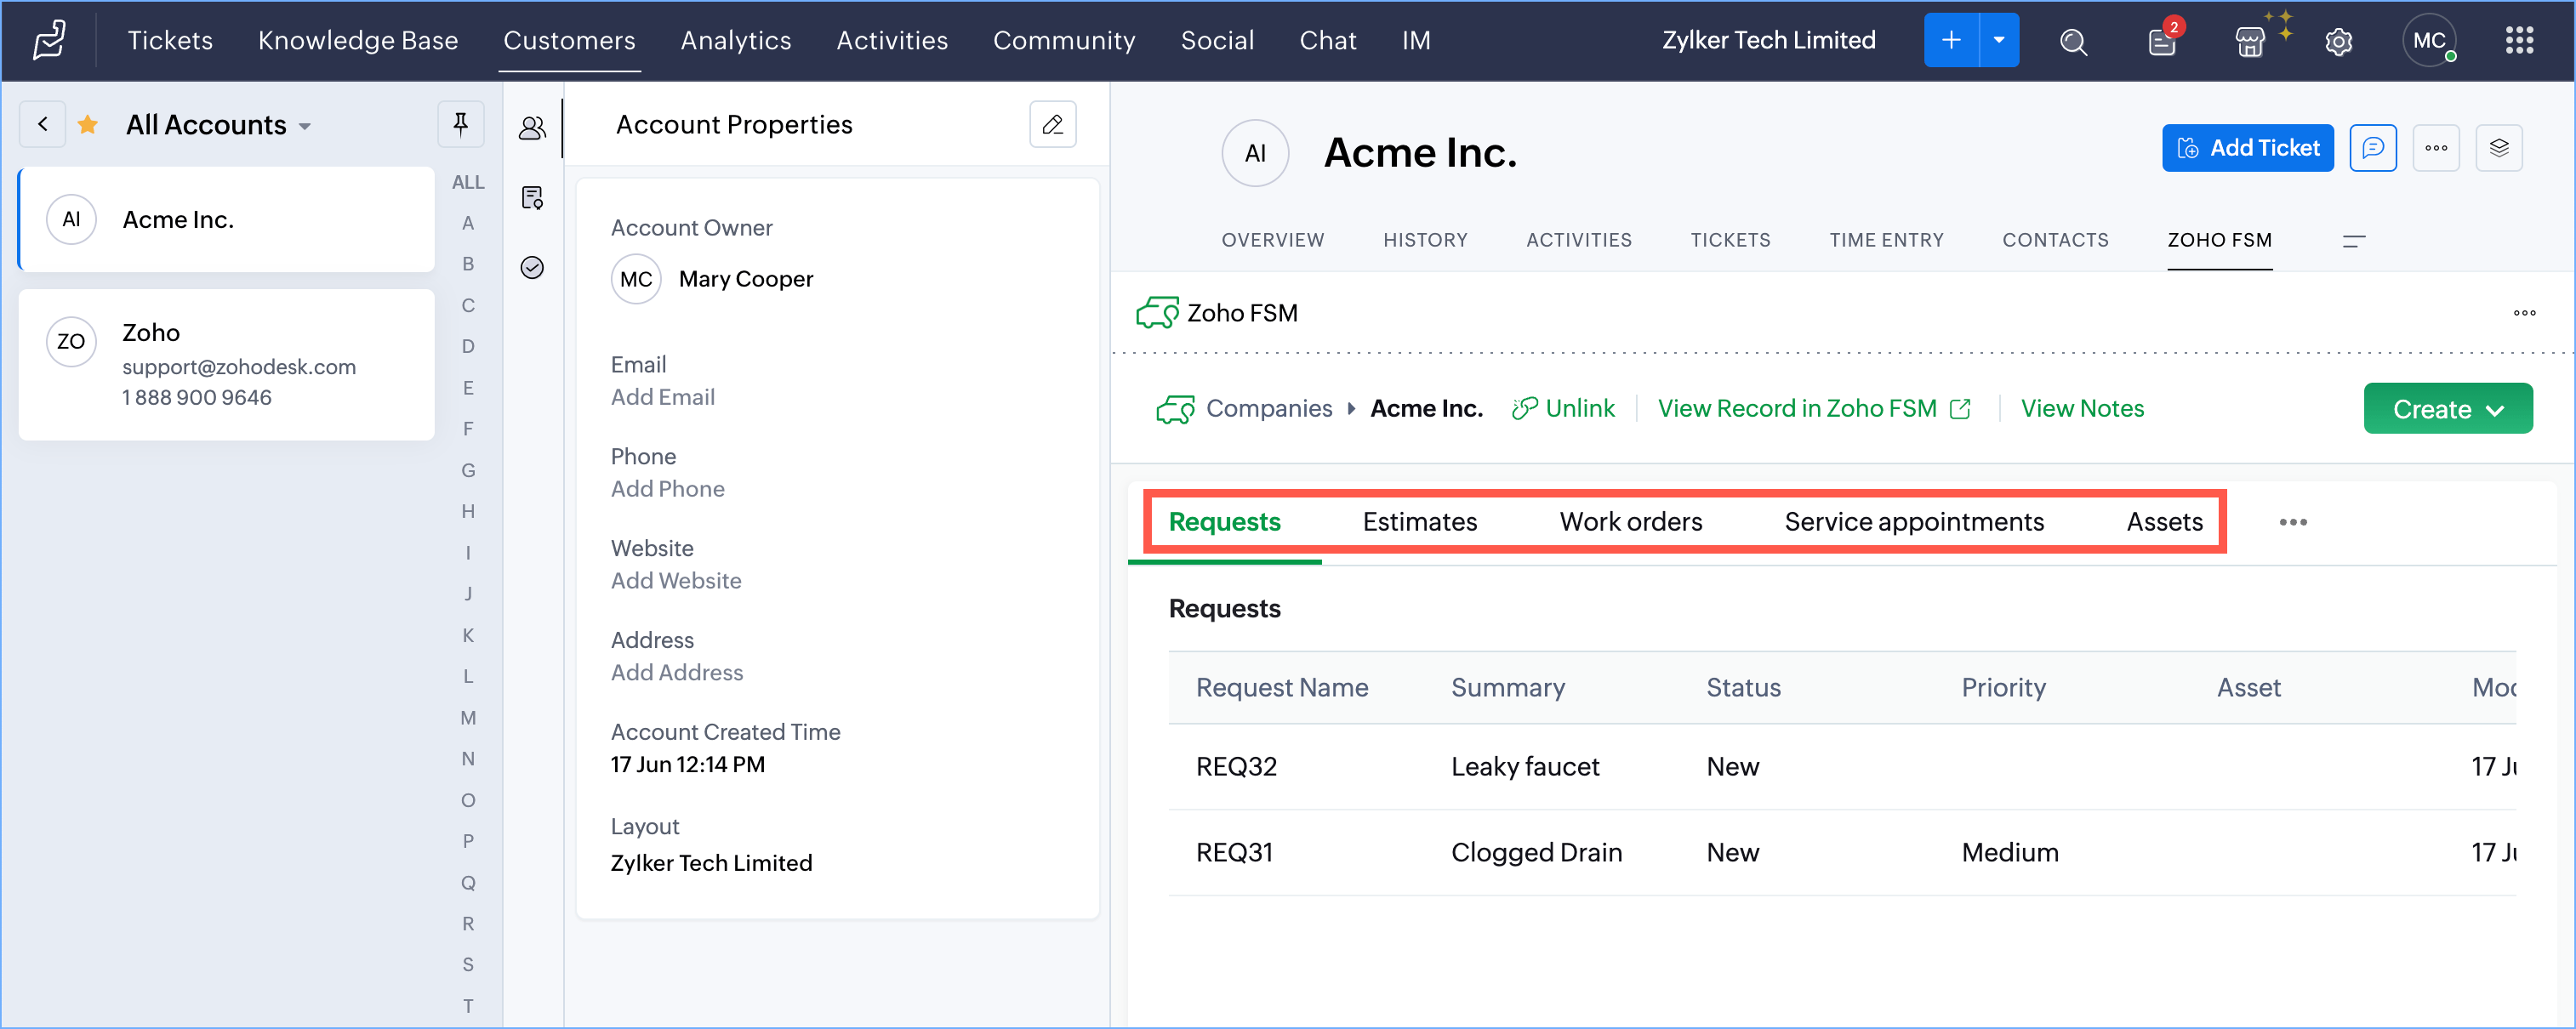This screenshot has width=2576, height=1029.
Task: Open the nine-dot apps grid
Action: click(x=2518, y=41)
